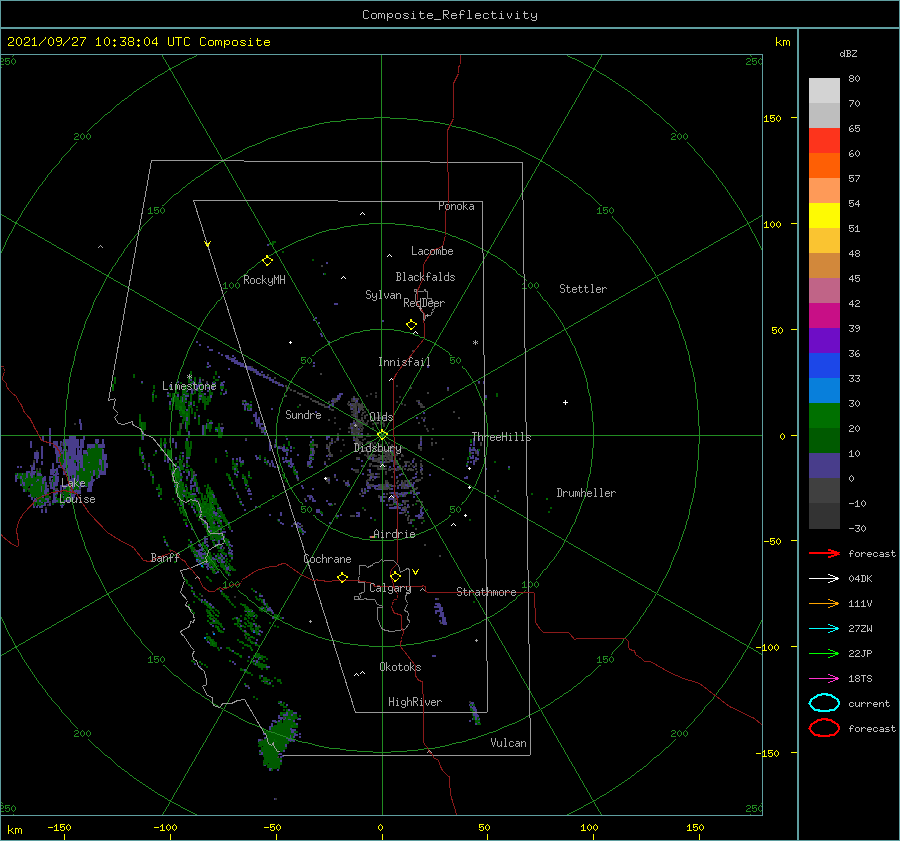
Task: Click the Stettler label on the map
Action: tap(583, 289)
